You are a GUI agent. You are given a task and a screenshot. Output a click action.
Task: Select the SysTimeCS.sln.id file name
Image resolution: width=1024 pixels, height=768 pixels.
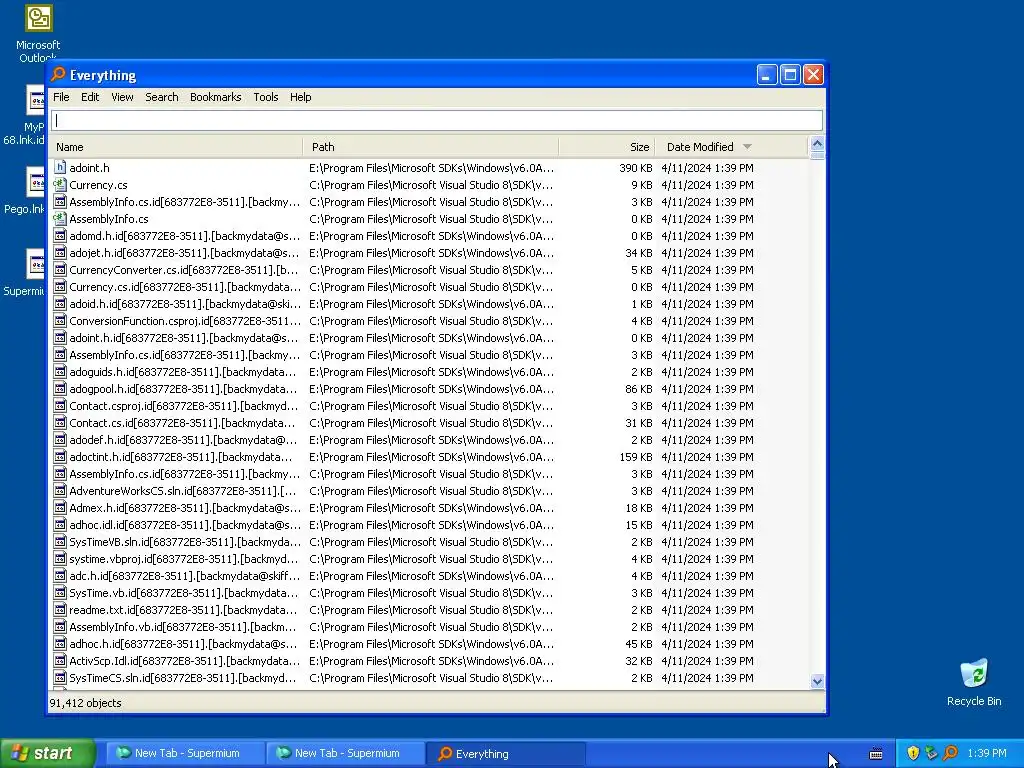(x=184, y=678)
